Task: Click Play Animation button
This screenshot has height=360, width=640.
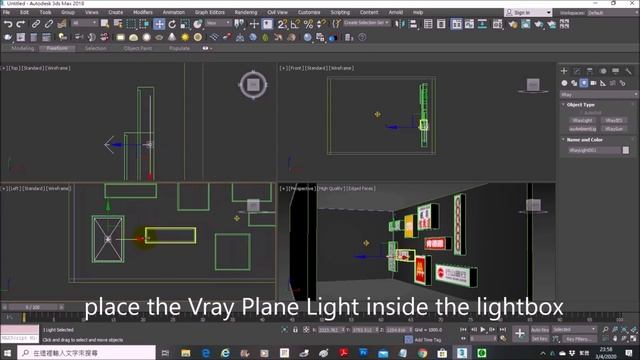Action: pos(483,329)
